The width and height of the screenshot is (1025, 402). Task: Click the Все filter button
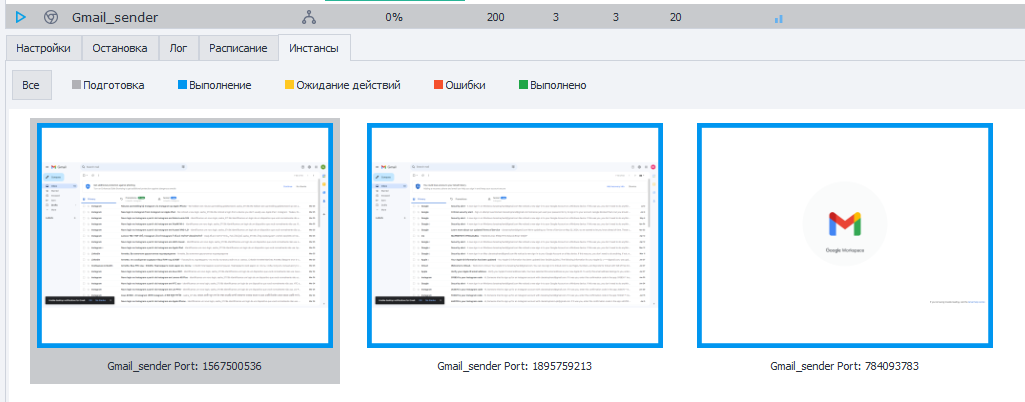pyautogui.click(x=31, y=85)
